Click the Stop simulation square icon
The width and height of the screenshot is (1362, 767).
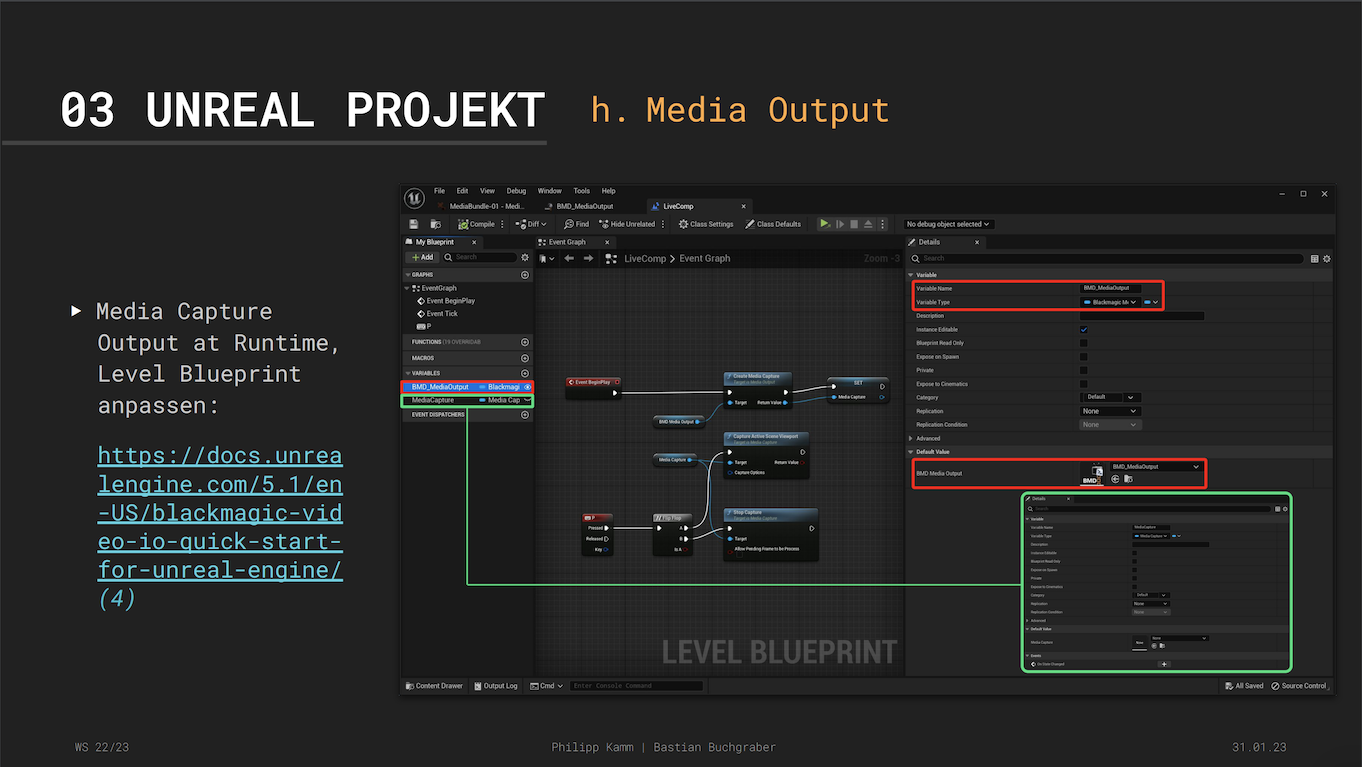pos(854,224)
